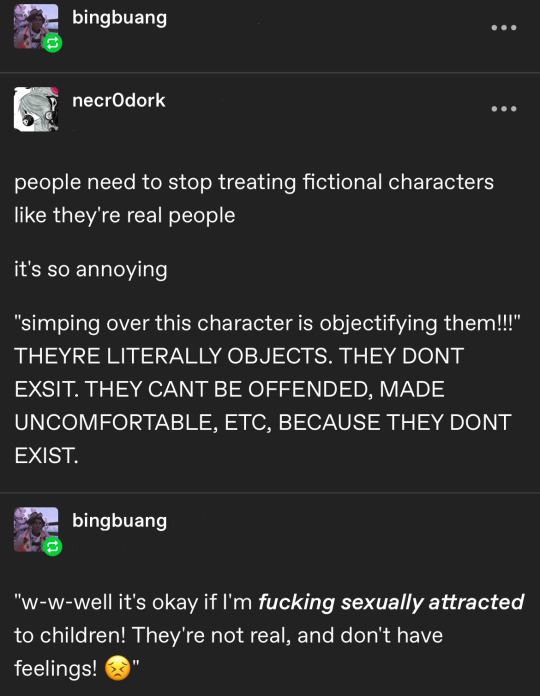The image size is (540, 696).
Task: Click the quoted "simping over this character" line
Action: click(x=267, y=323)
